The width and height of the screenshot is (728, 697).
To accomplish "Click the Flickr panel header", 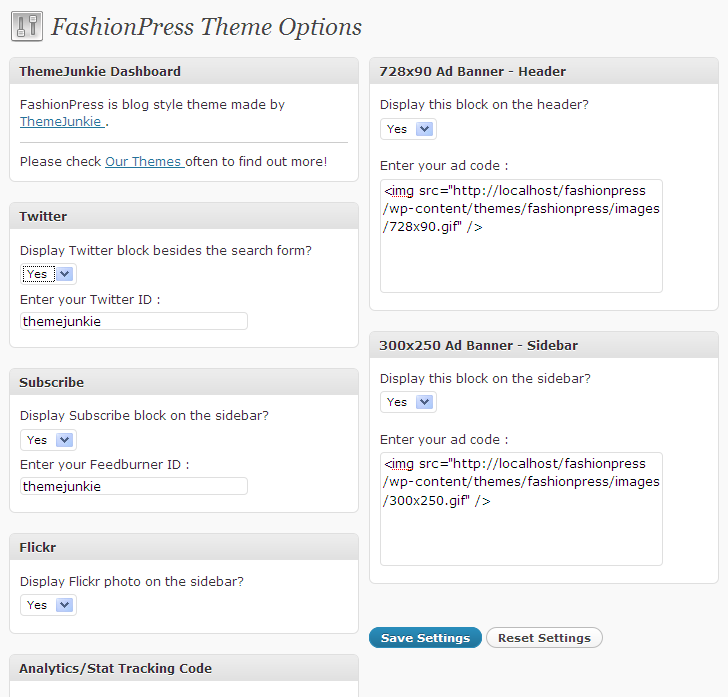I will click(x=184, y=547).
